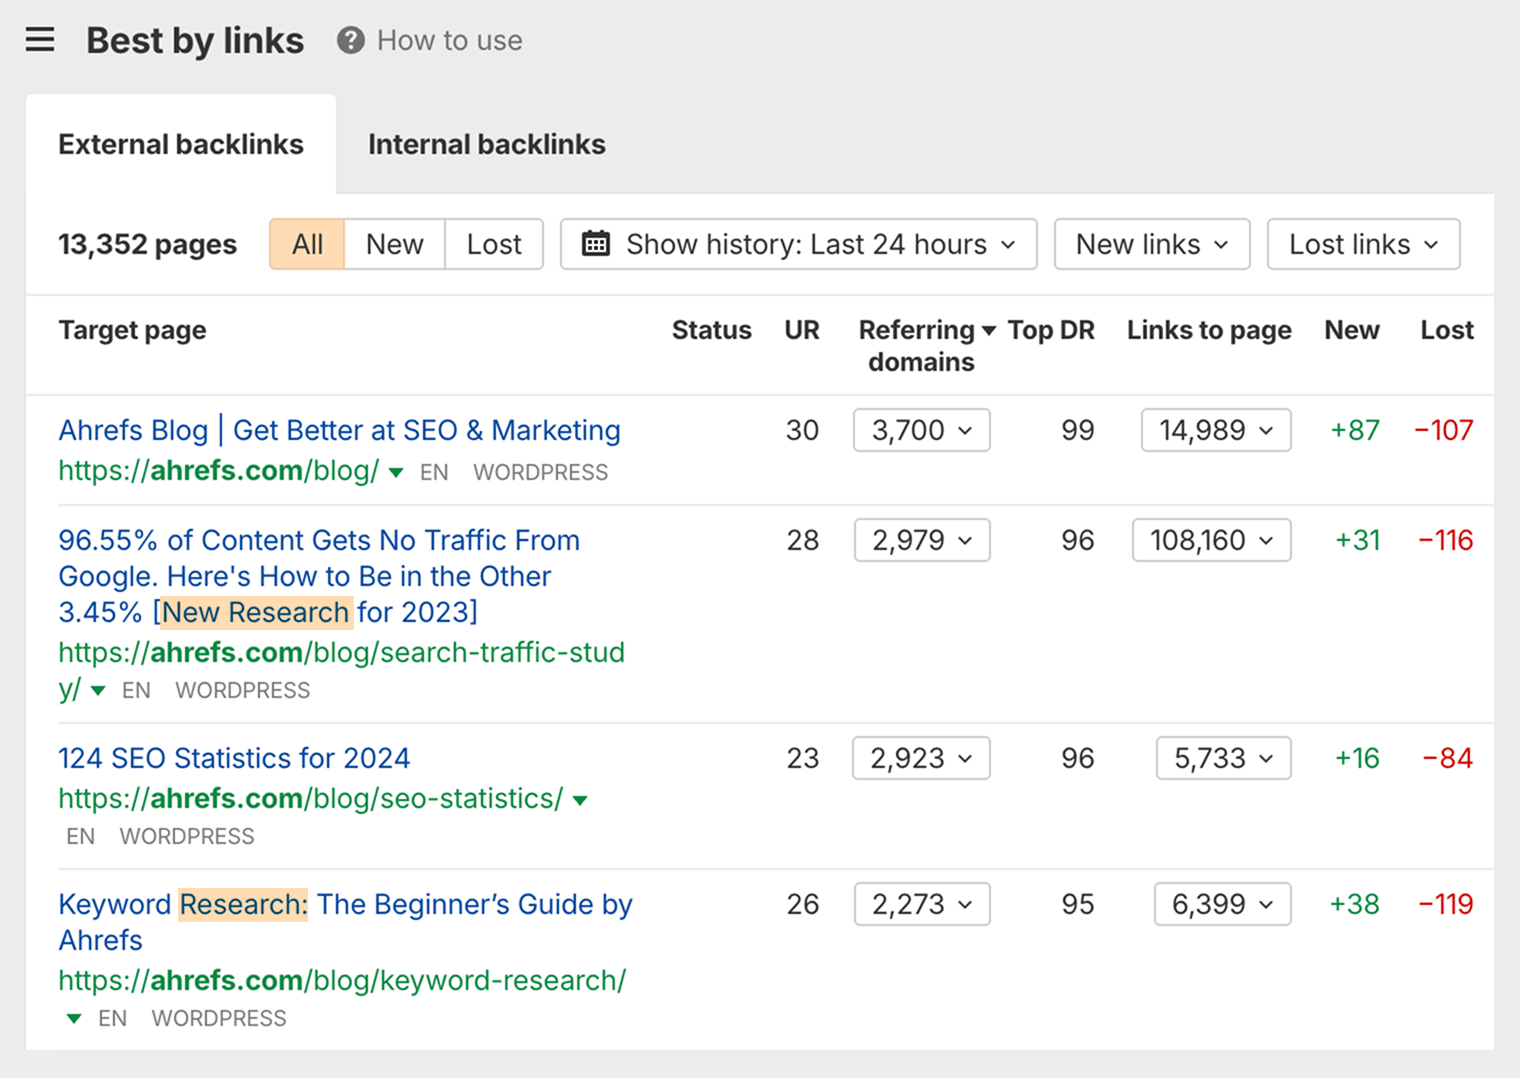Expand the 2,273 referring domains dropdown
Screen dimensions: 1520x1078
921,903
